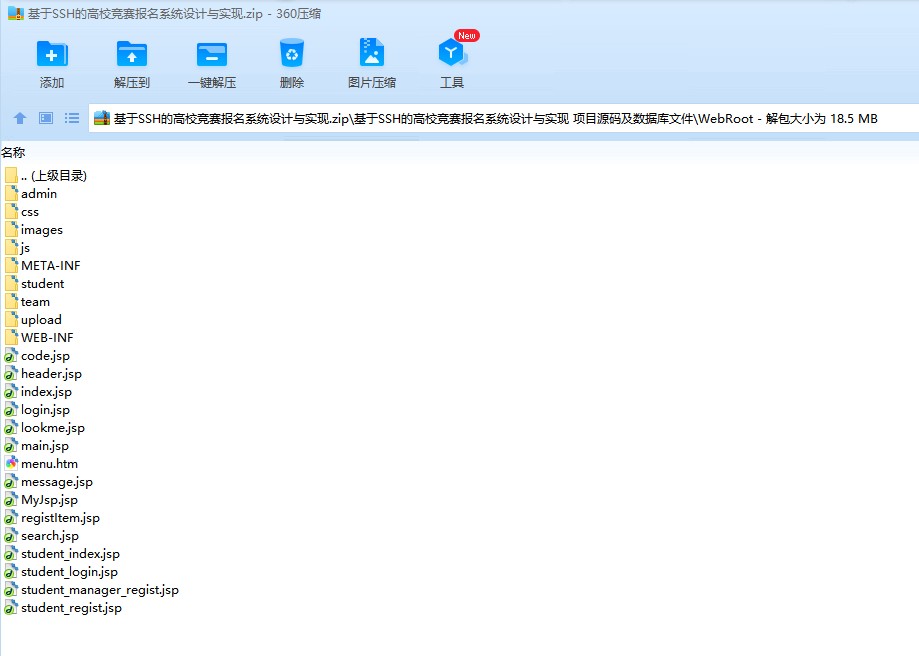The height and width of the screenshot is (656, 919).
Task: Select the MyJsp.jsp file name
Action: (x=49, y=500)
